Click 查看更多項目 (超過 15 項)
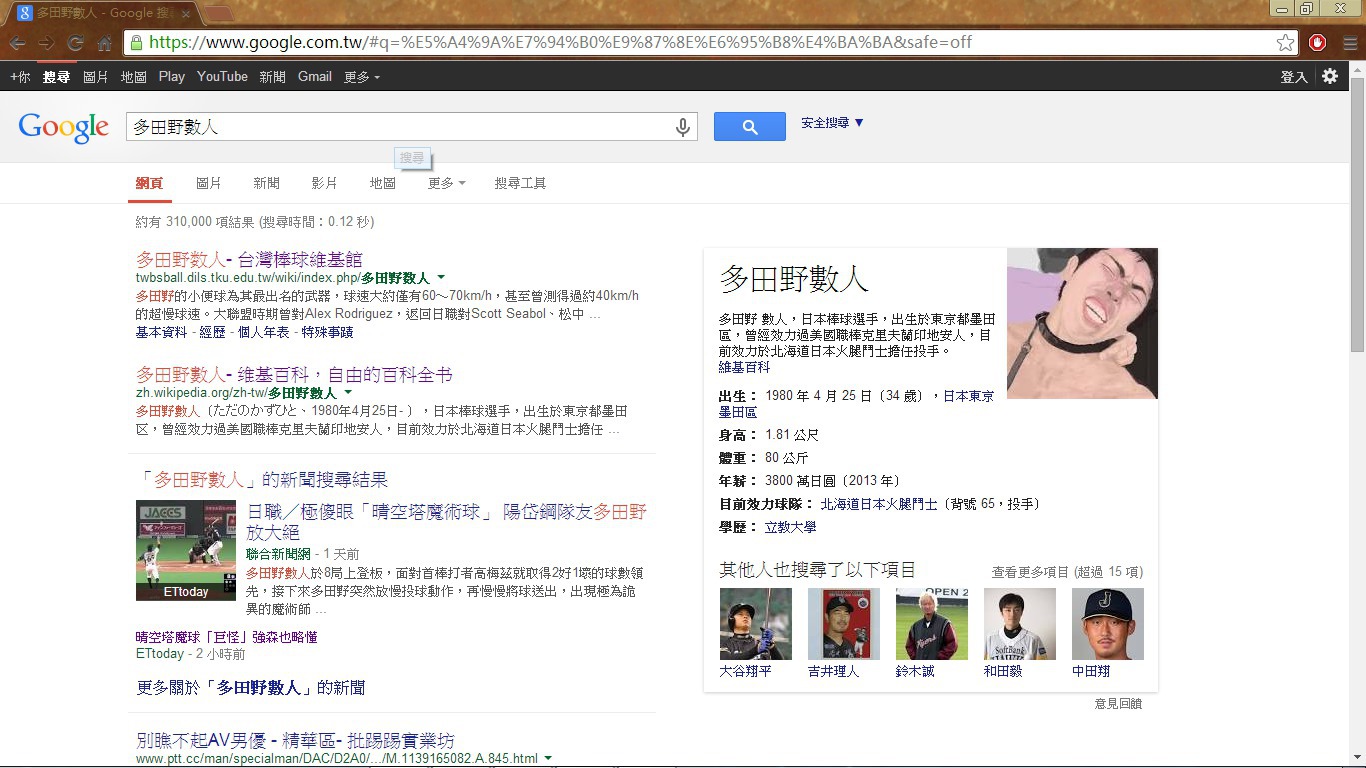The height and width of the screenshot is (768, 1366). 1067,572
